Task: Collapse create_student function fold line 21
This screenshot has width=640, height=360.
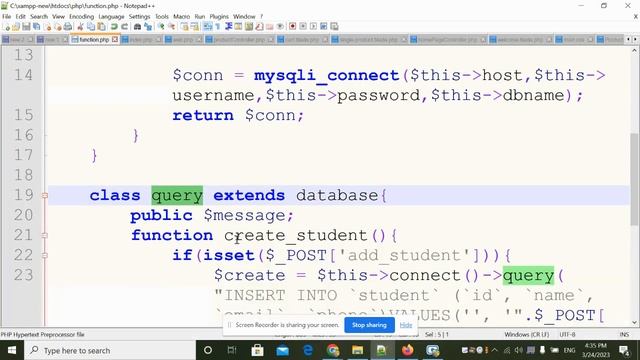Action: click(45, 236)
